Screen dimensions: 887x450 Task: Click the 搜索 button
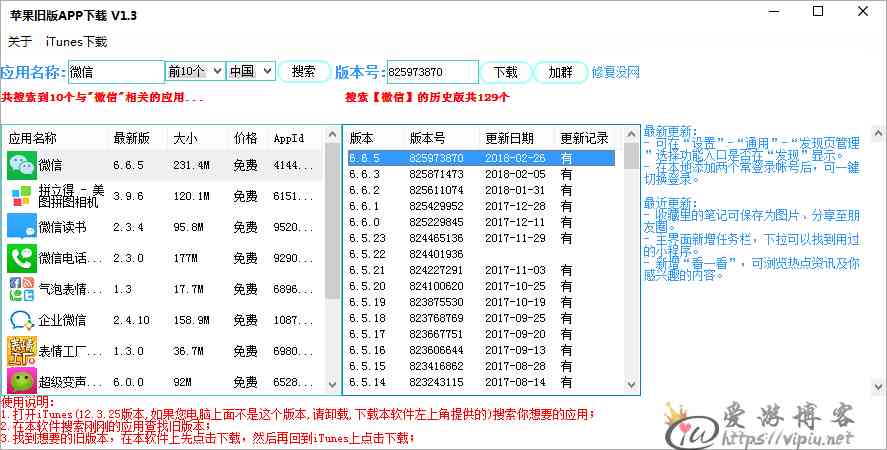304,72
